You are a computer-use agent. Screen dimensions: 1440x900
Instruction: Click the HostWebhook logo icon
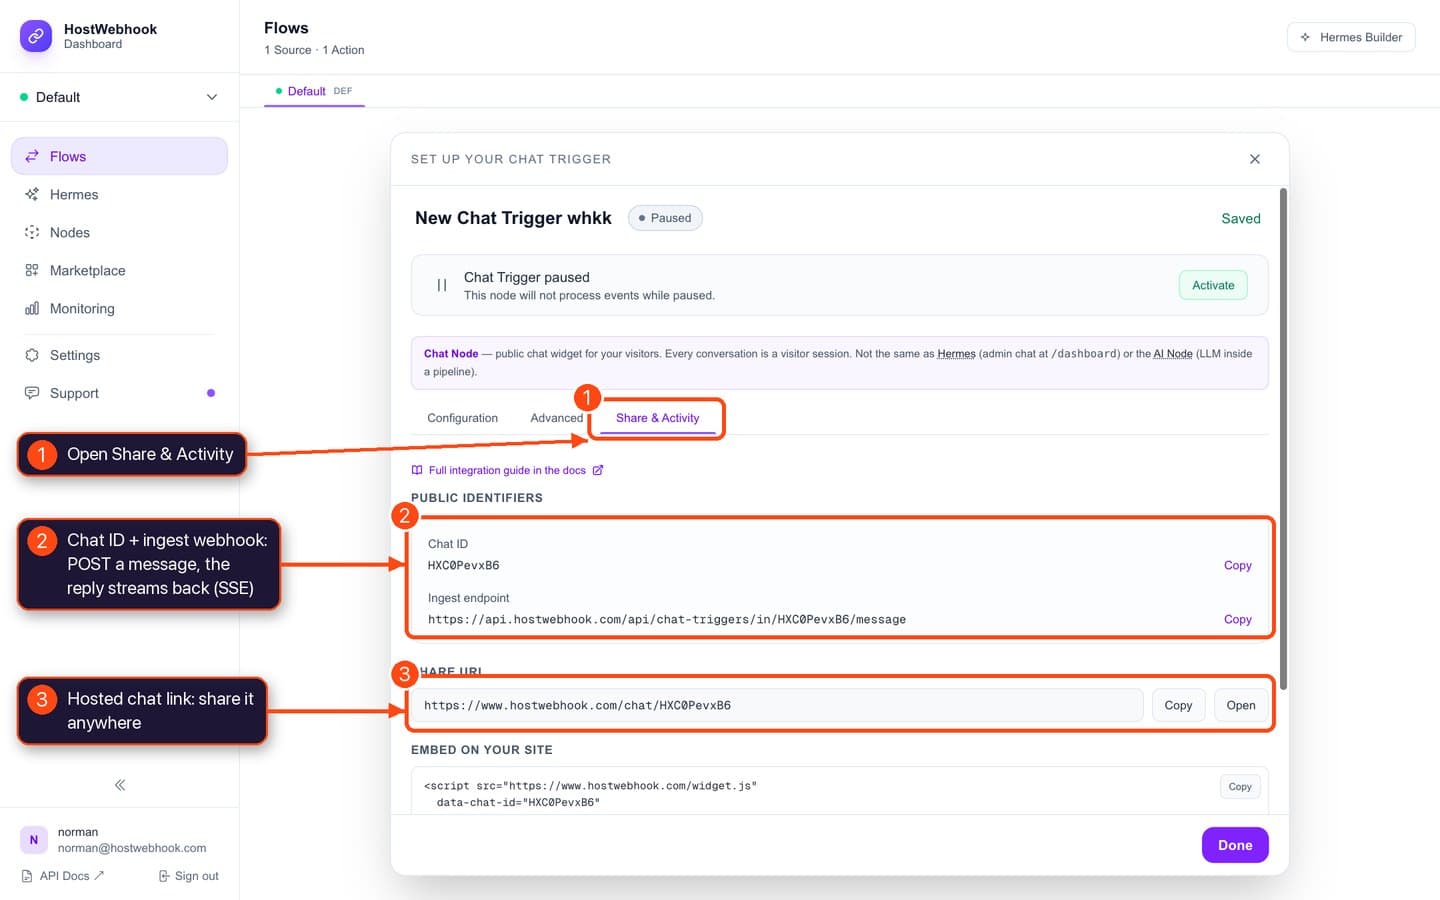point(36,36)
